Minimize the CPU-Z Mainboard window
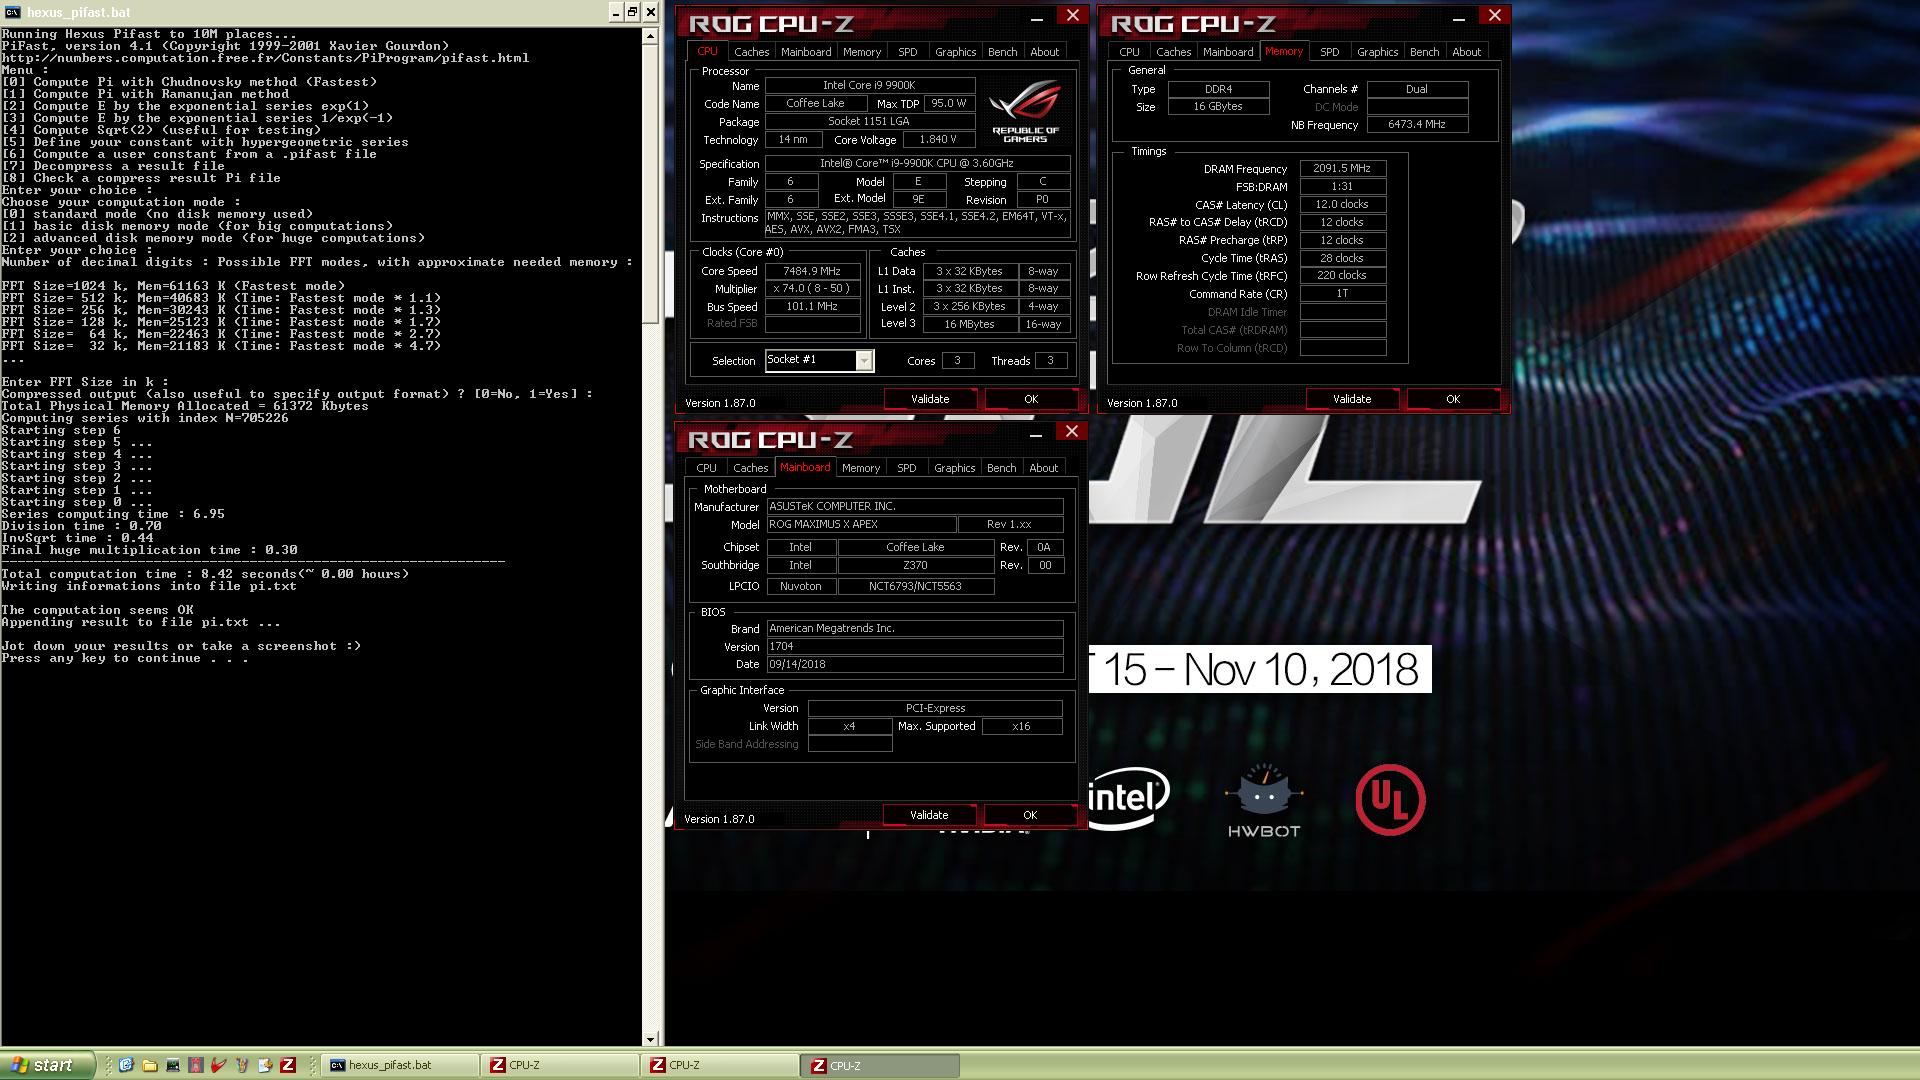This screenshot has width=1920, height=1080. [1036, 433]
